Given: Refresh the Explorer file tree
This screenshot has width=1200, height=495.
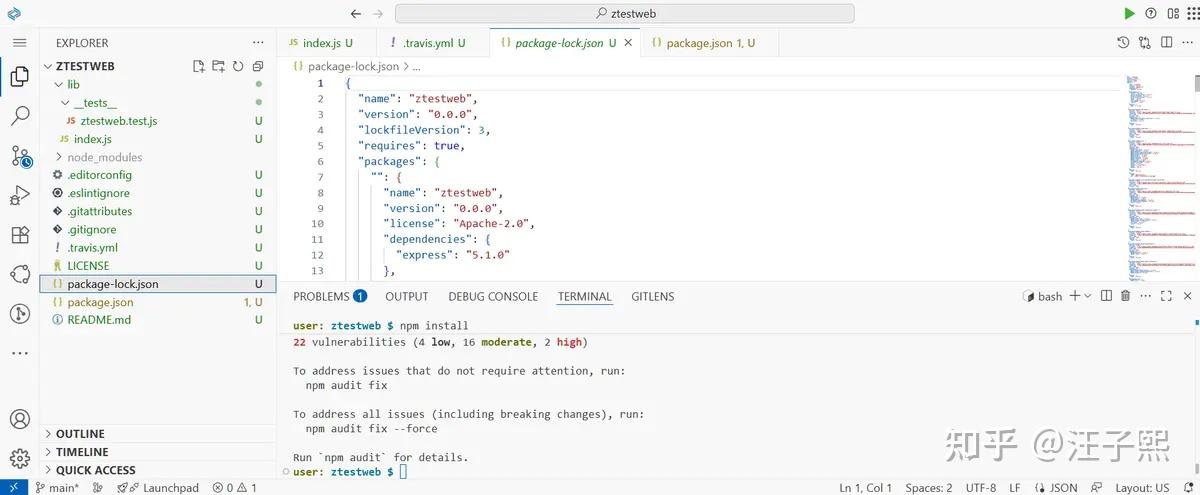Looking at the screenshot, I should click(238, 67).
